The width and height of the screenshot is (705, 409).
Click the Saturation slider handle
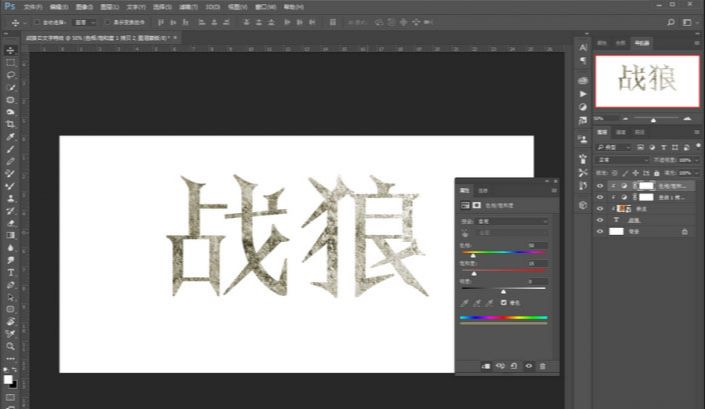coord(474,273)
